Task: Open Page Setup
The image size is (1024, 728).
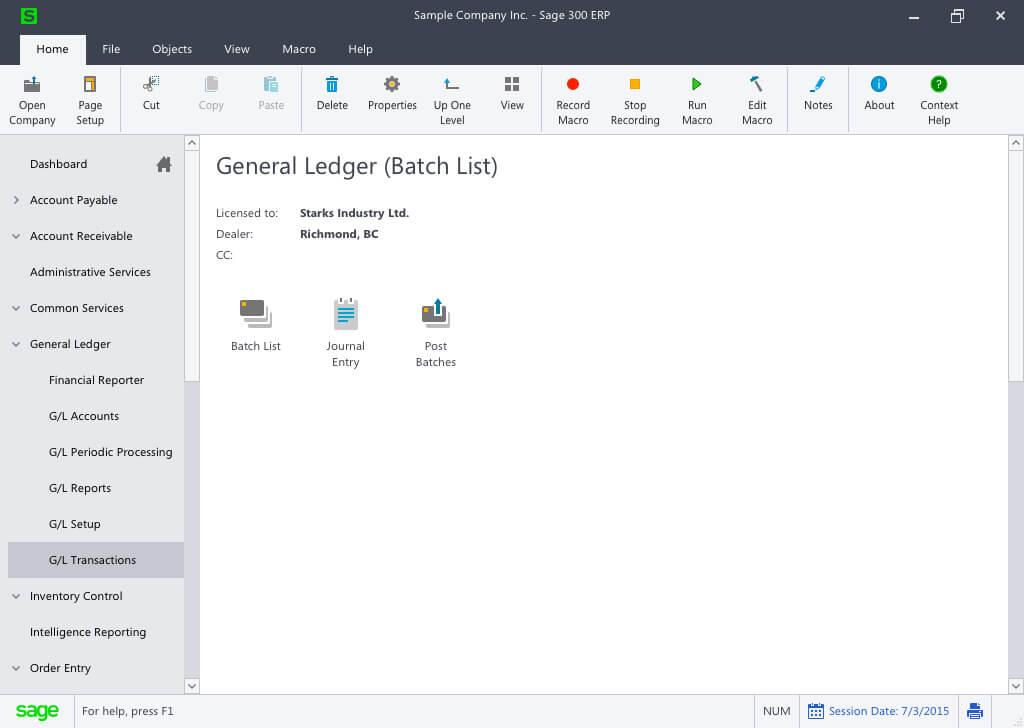Action: pyautogui.click(x=90, y=95)
